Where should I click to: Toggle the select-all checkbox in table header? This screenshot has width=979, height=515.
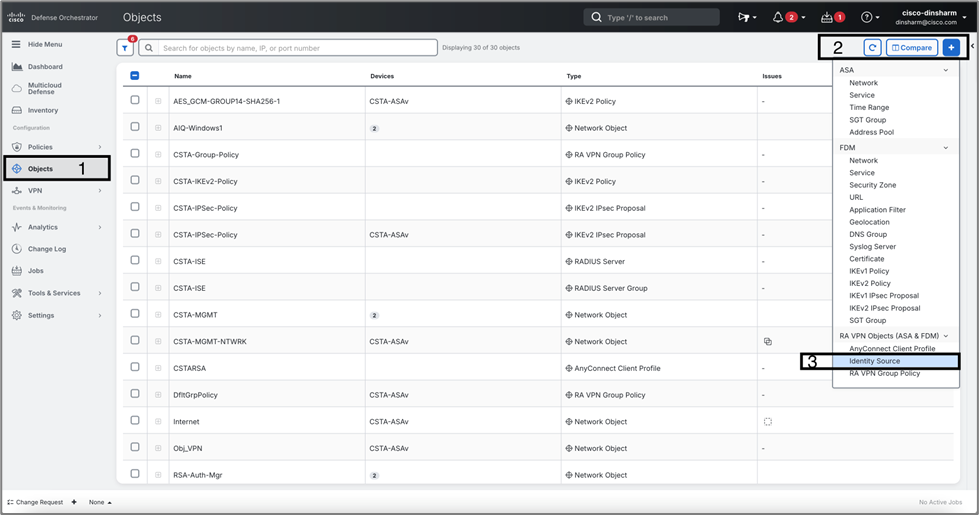pos(135,76)
